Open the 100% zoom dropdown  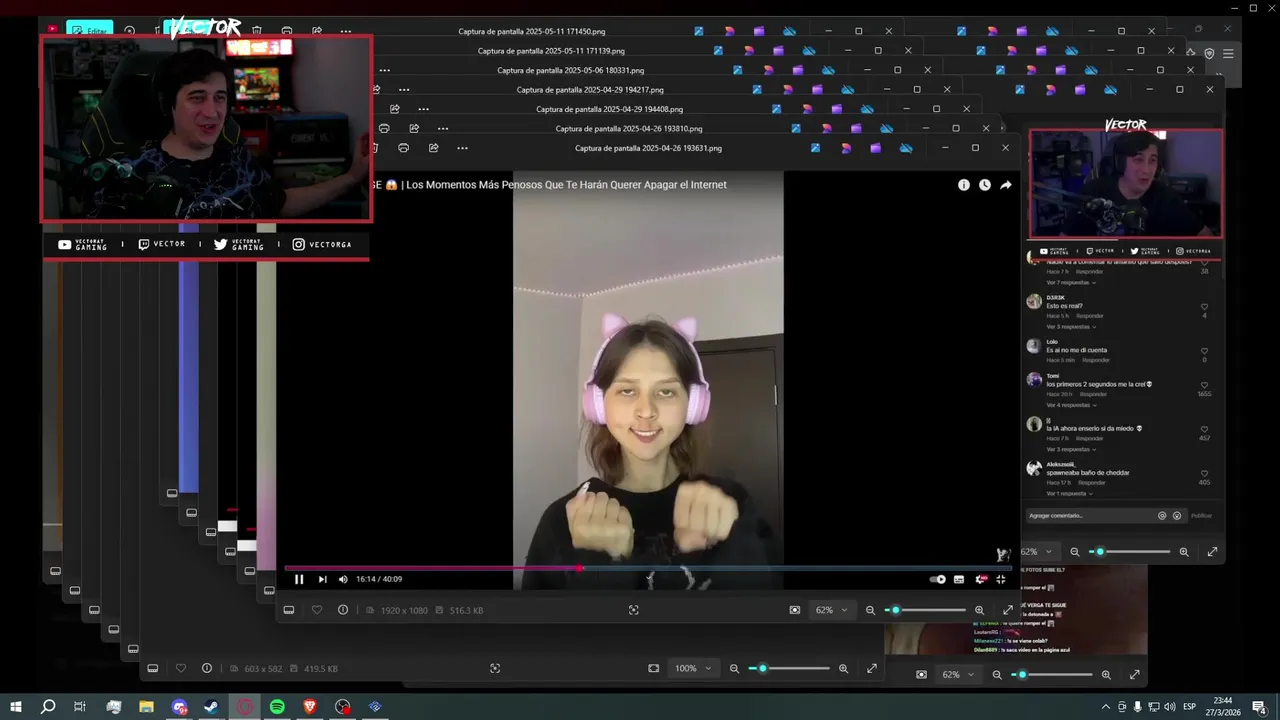point(693,668)
